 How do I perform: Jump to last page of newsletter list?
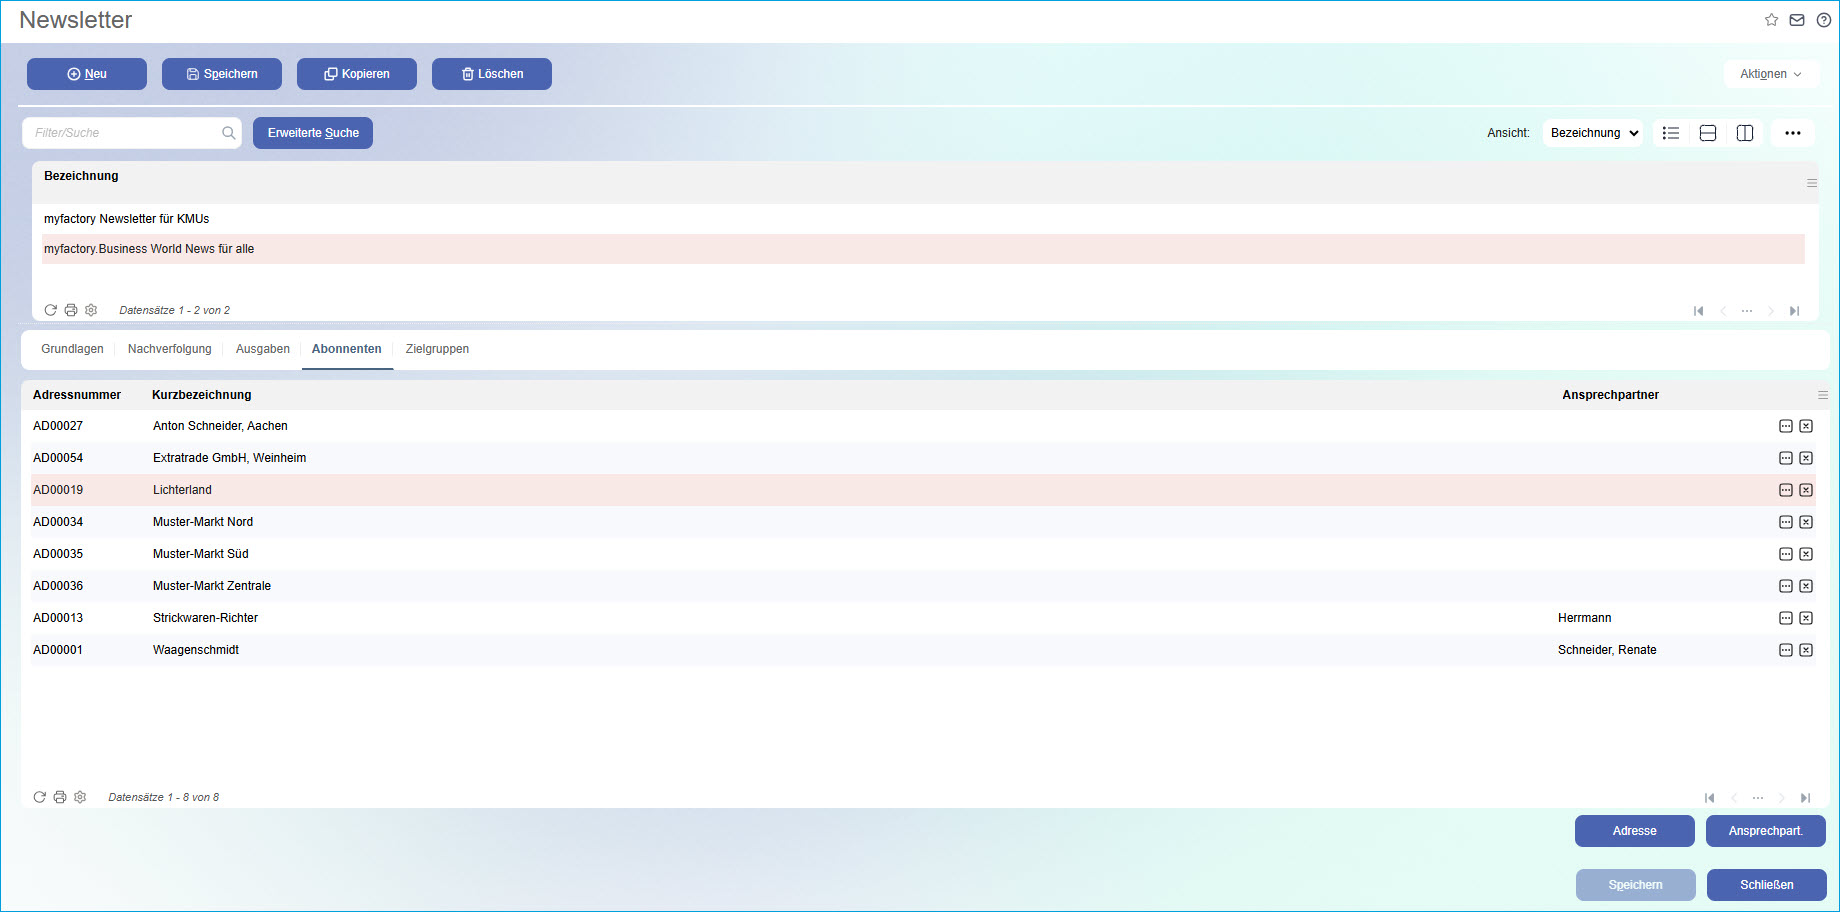(1795, 311)
